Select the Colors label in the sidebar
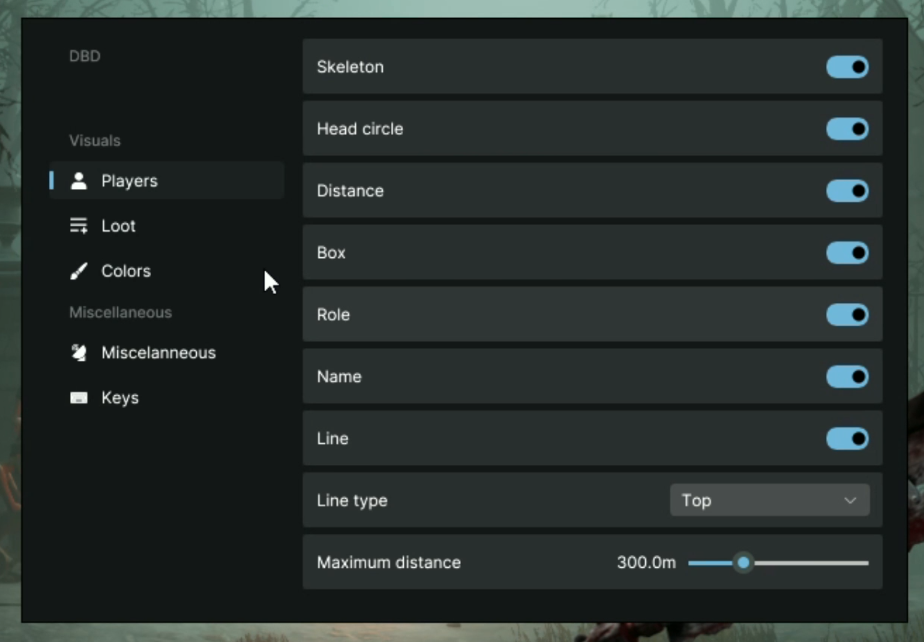The height and width of the screenshot is (642, 924). pyautogui.click(x=126, y=271)
